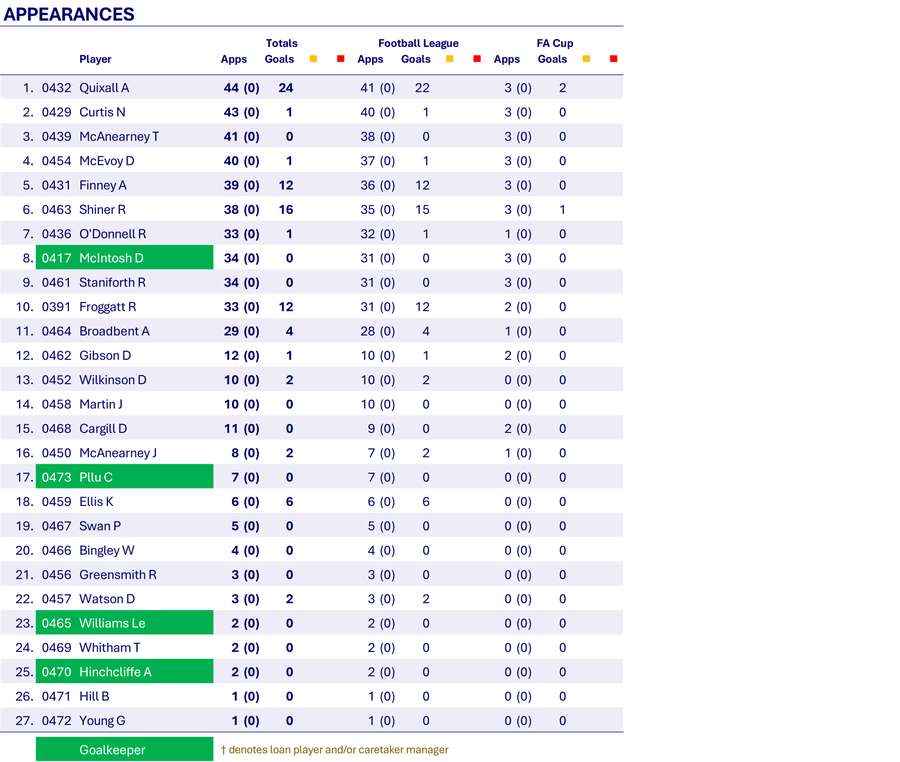Click Quixall A league goals 22

pos(422,88)
